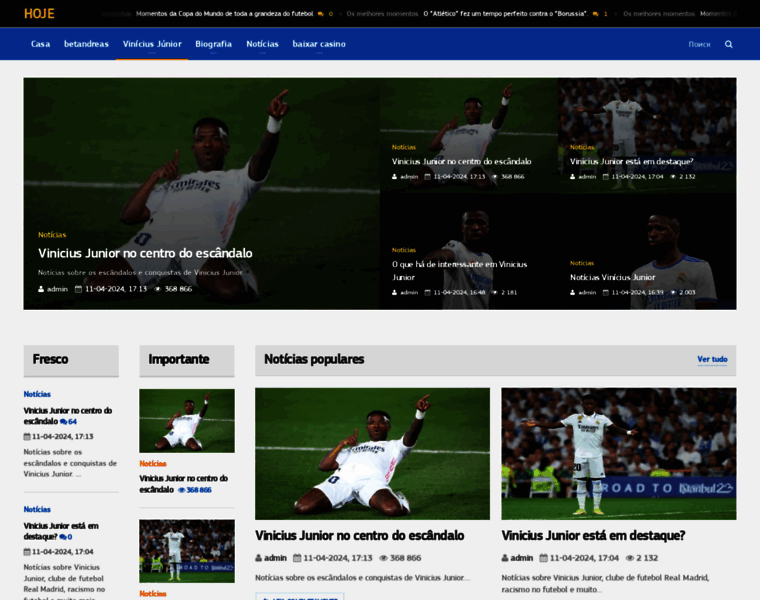The image size is (760, 600).
Task: Click Ver tudo link in Notícias populares
Action: tap(712, 359)
